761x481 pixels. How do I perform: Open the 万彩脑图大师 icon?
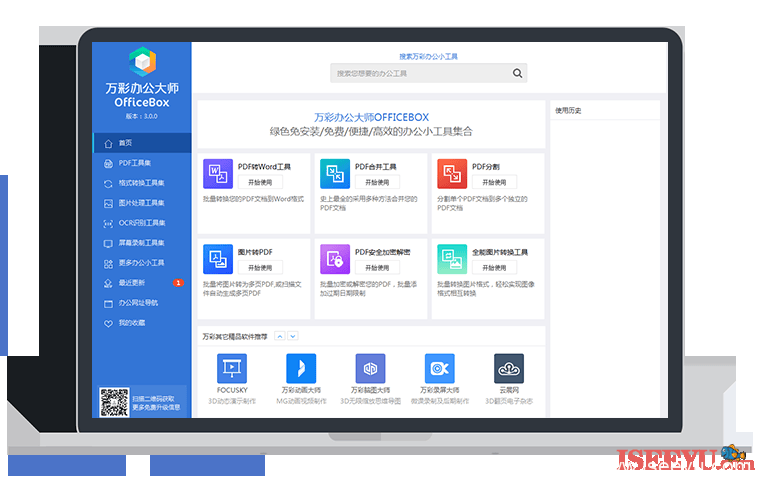[x=370, y=368]
